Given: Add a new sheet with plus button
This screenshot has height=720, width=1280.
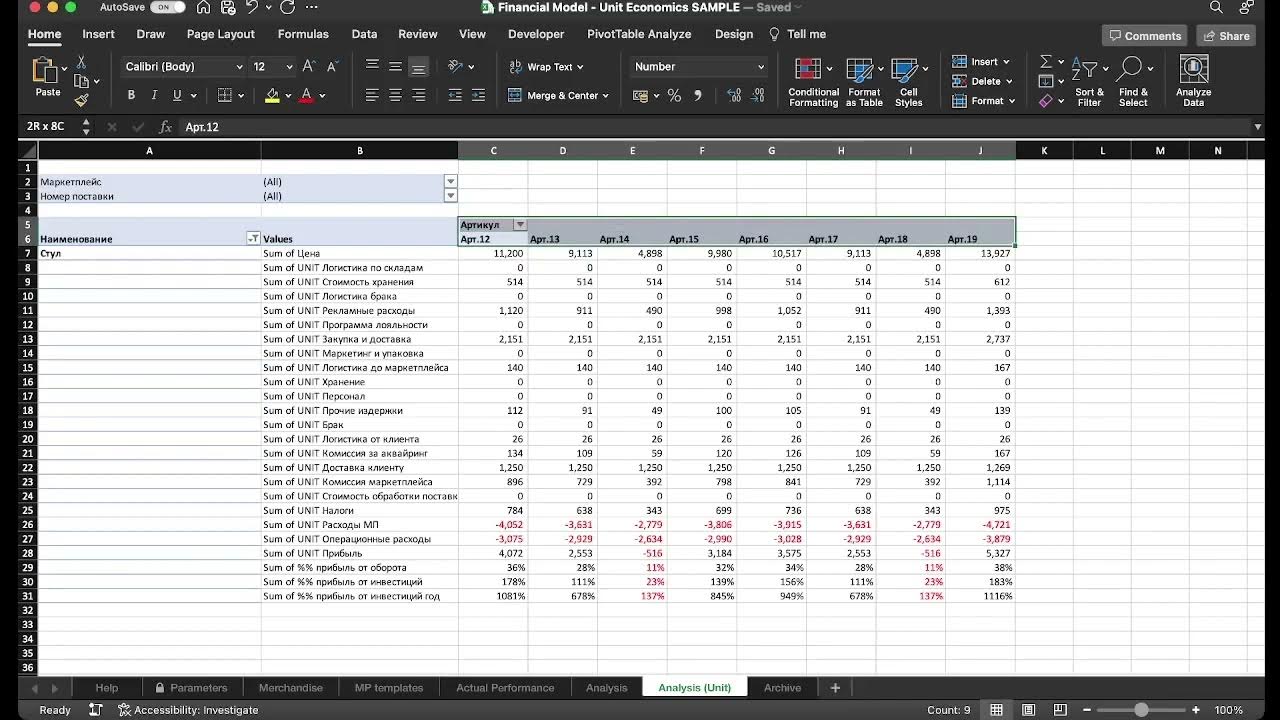Looking at the screenshot, I should [835, 688].
